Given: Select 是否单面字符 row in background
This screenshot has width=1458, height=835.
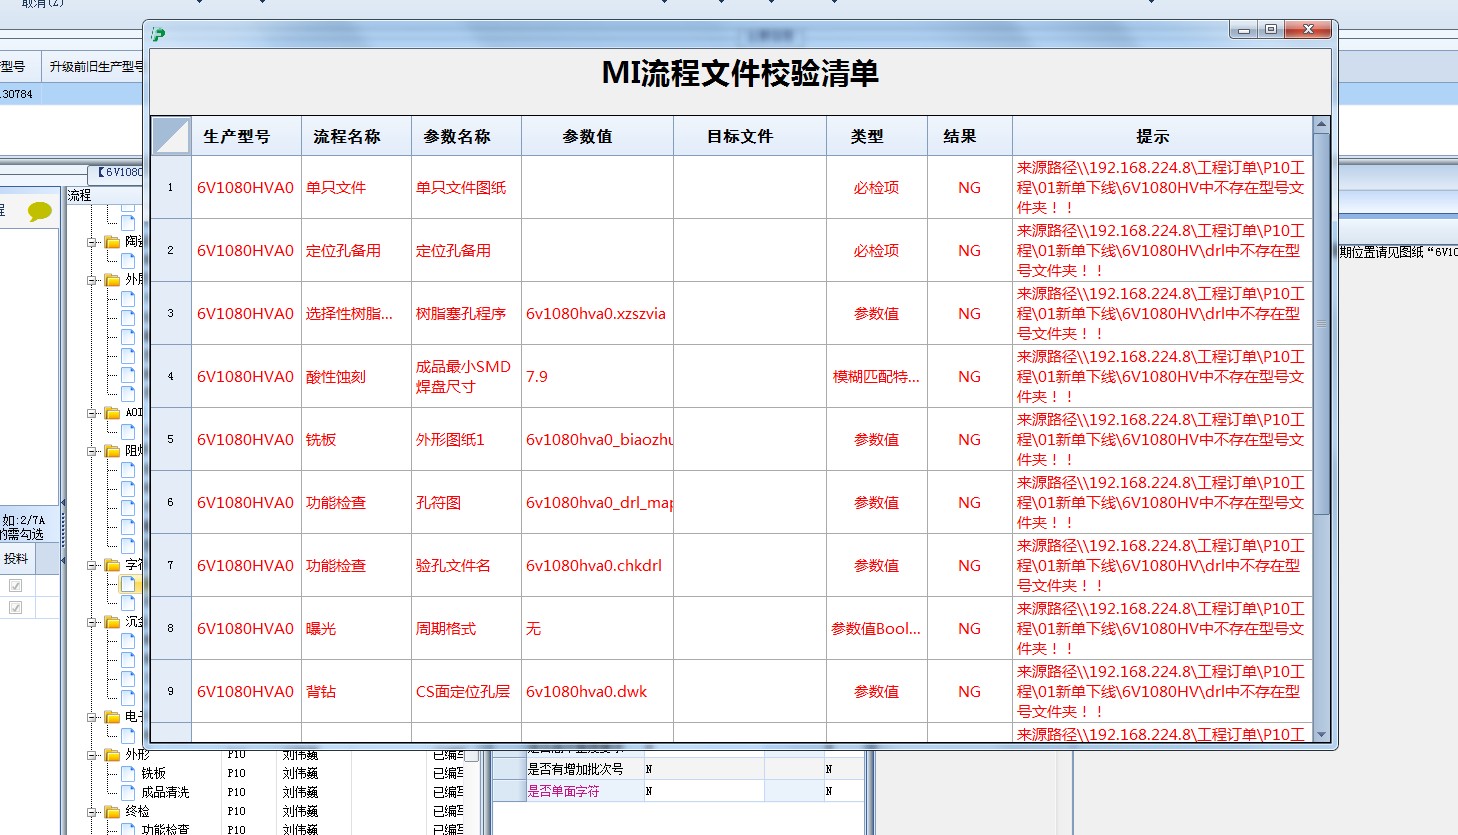Looking at the screenshot, I should coord(680,790).
